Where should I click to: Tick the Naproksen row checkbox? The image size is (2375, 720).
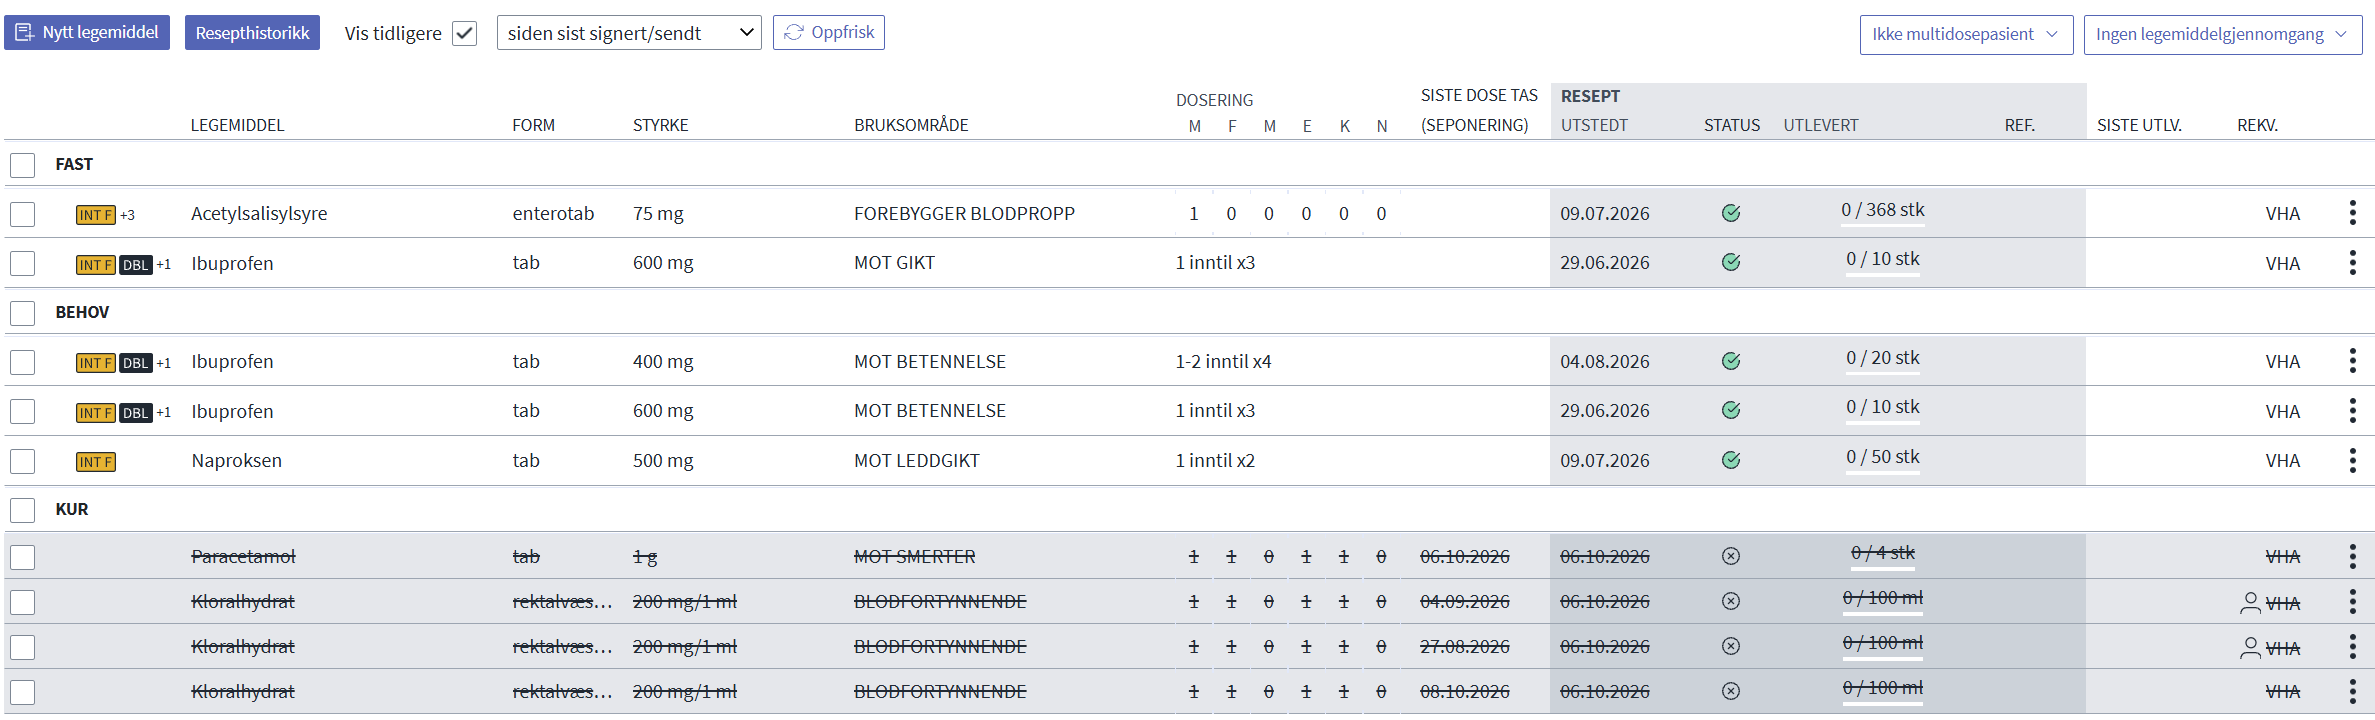[22, 461]
